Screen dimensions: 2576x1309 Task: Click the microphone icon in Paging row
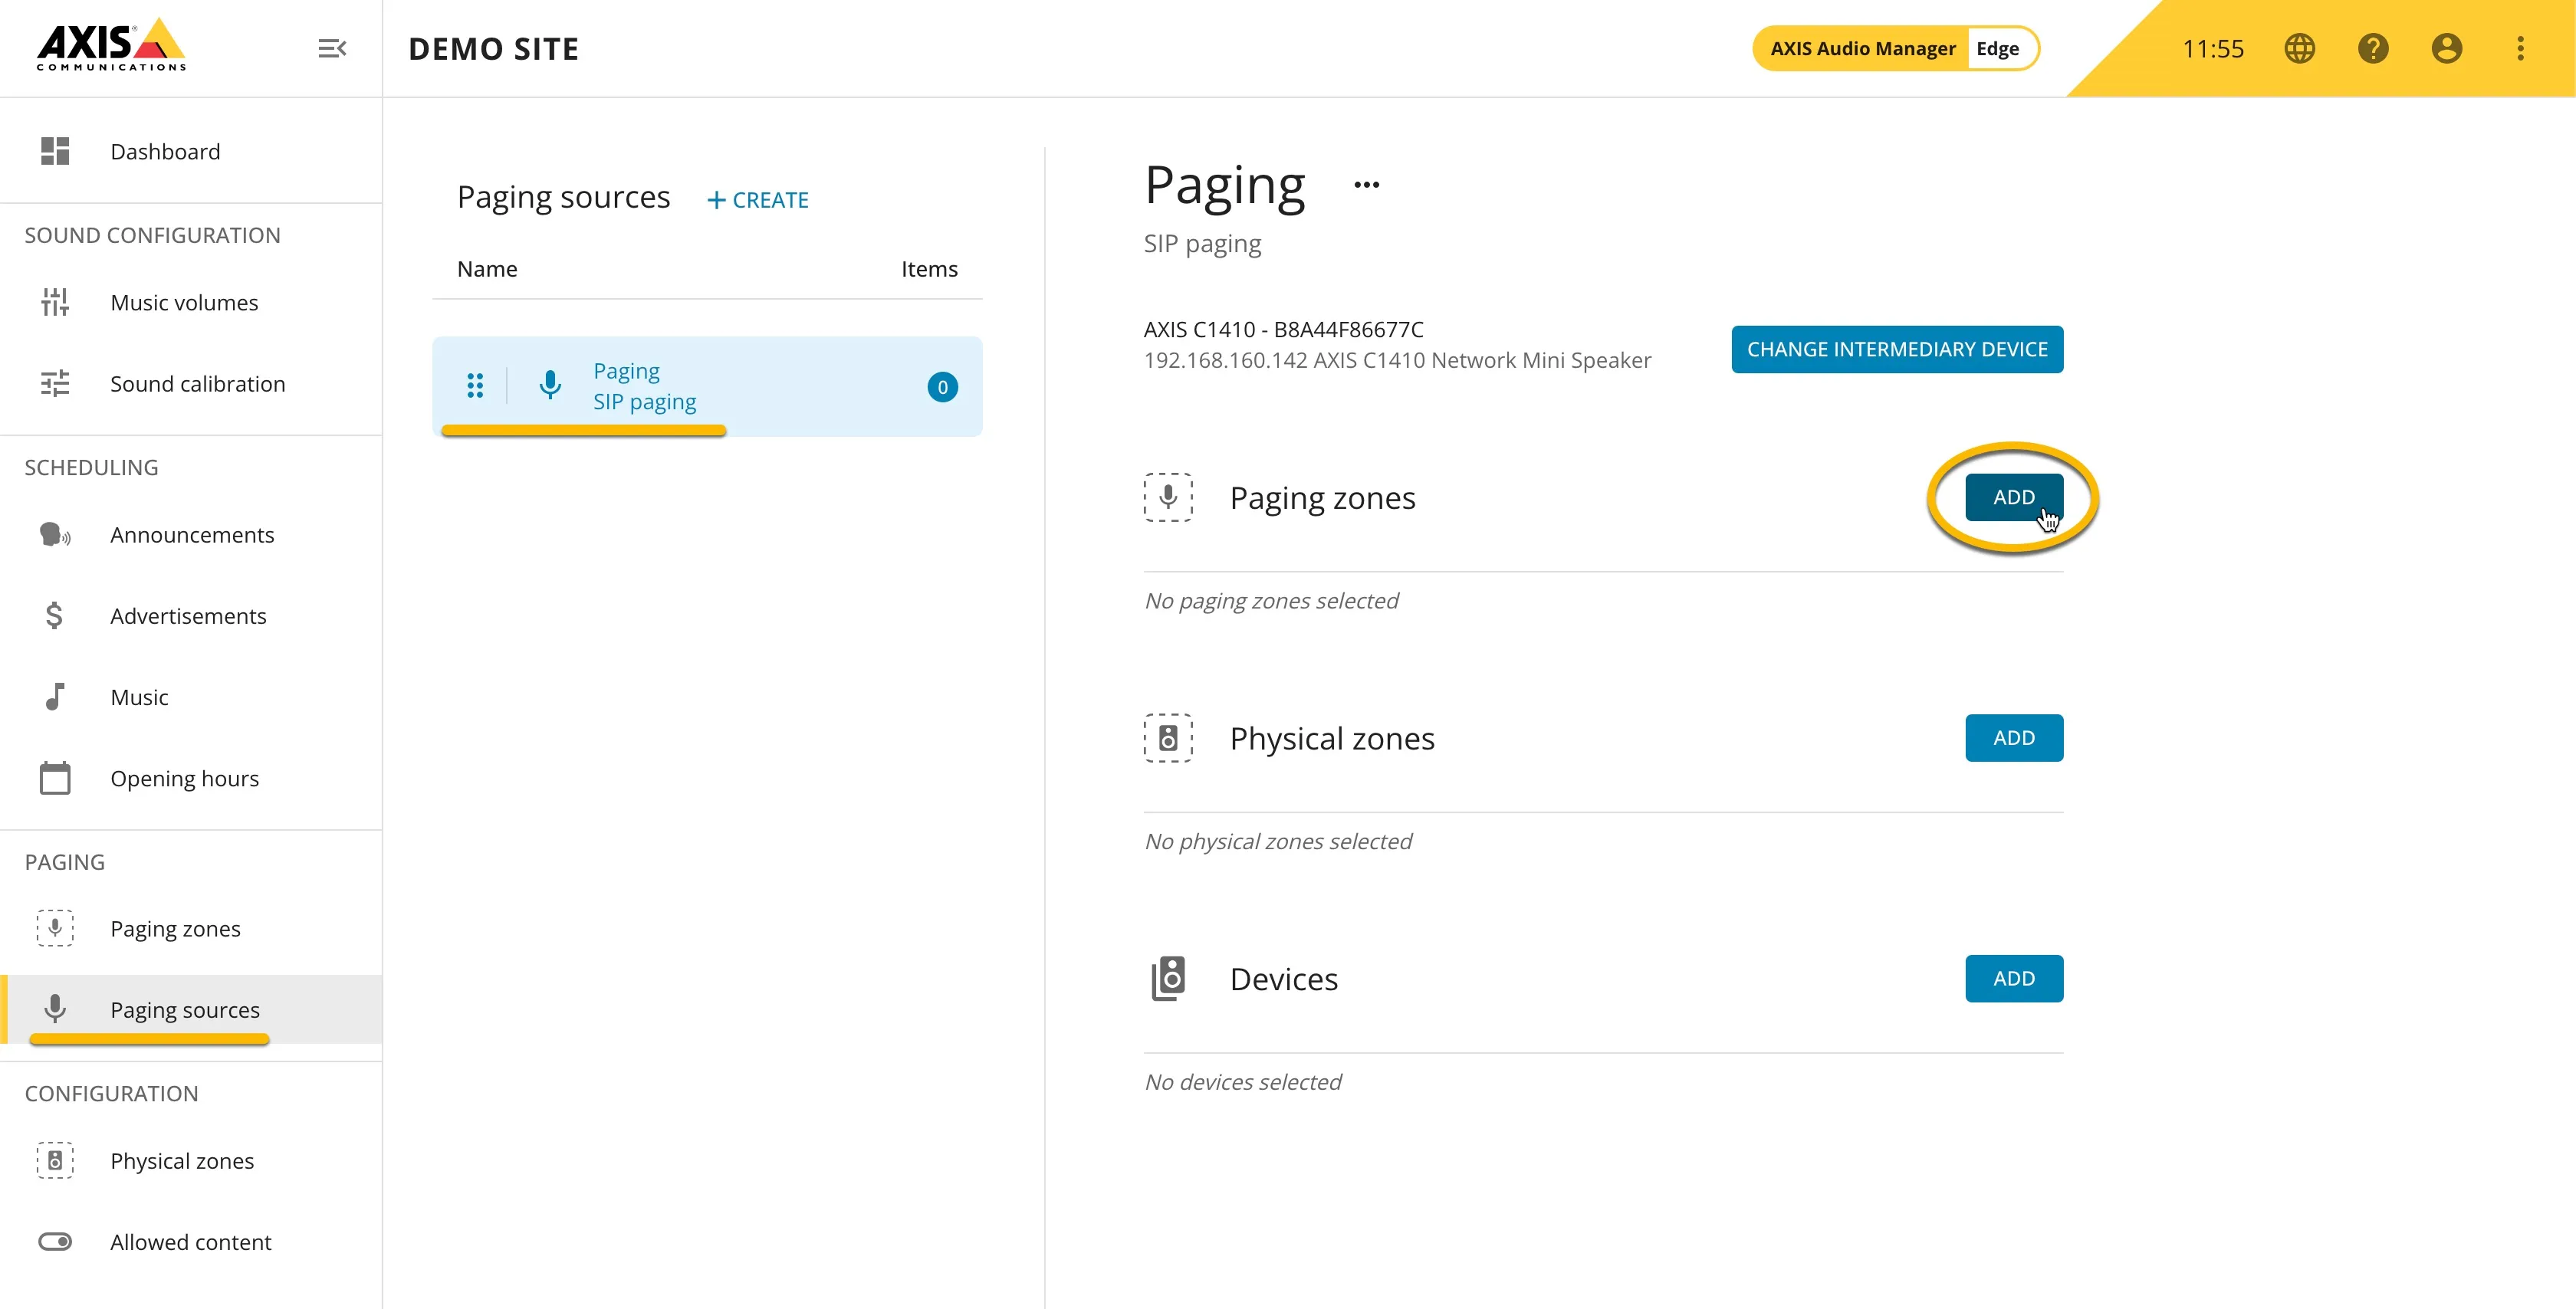pos(550,385)
